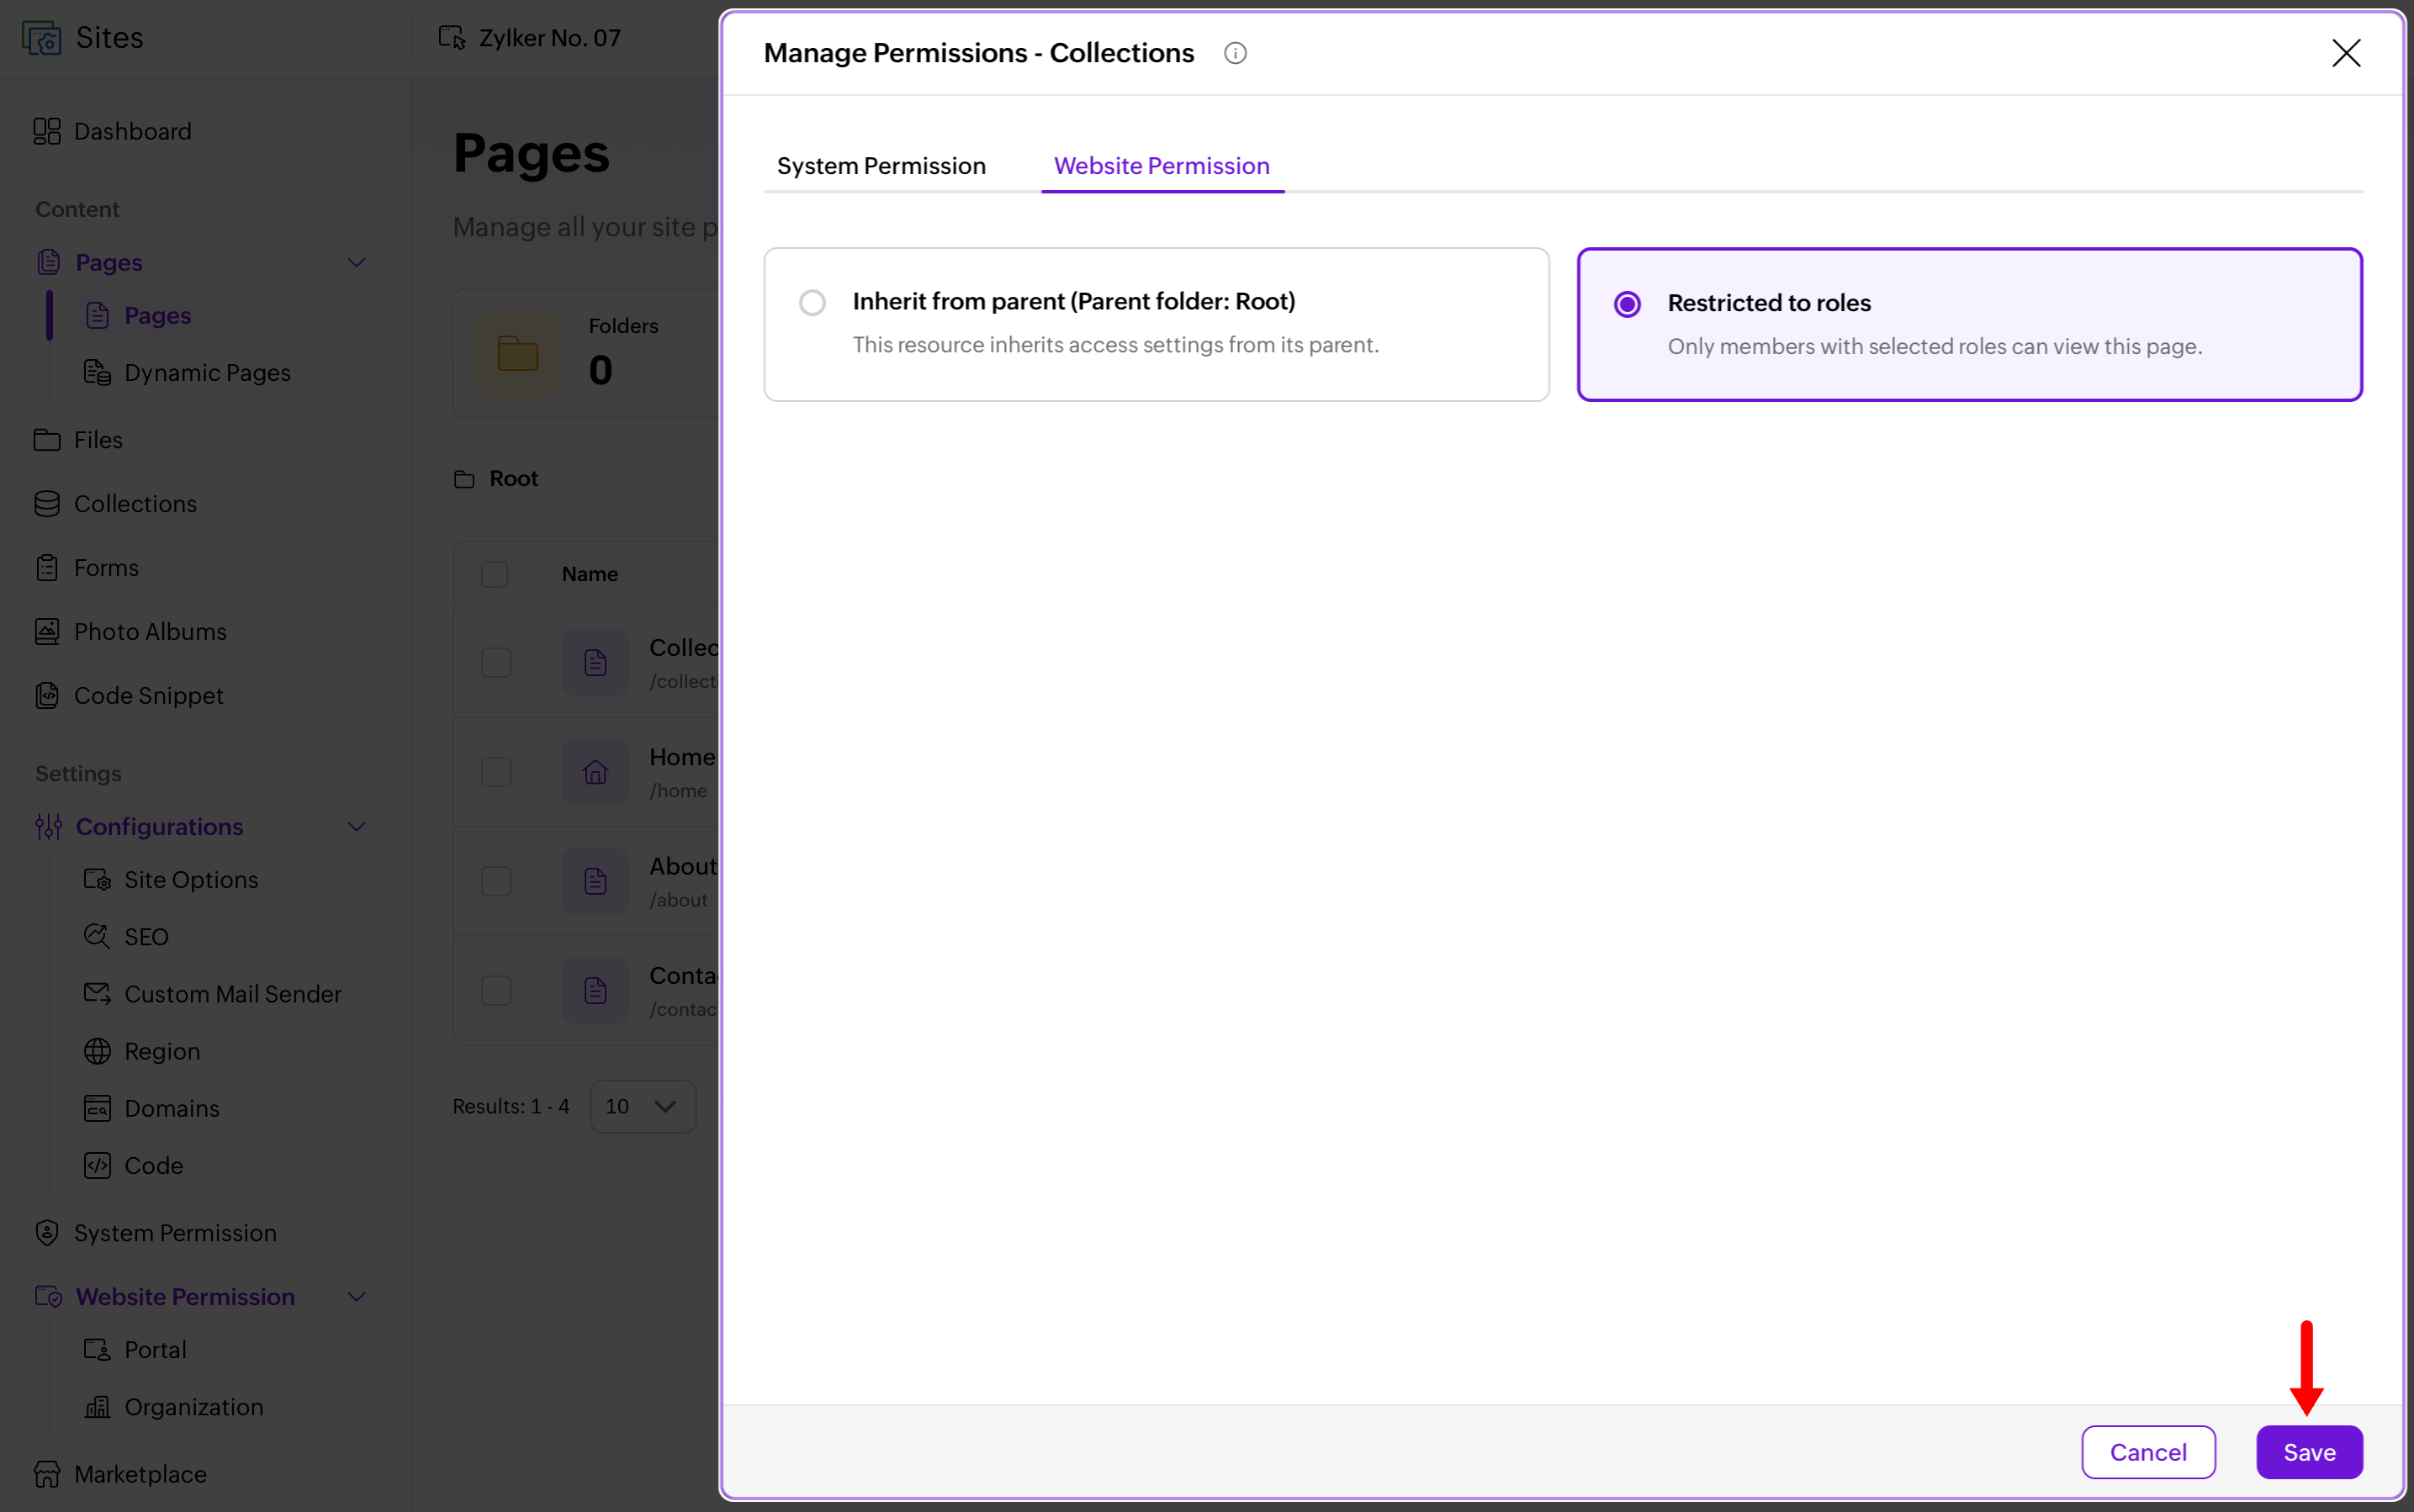Screen dimensions: 2414x1512
Task: Tick the checkbox for the /collect page row
Action: click(496, 662)
